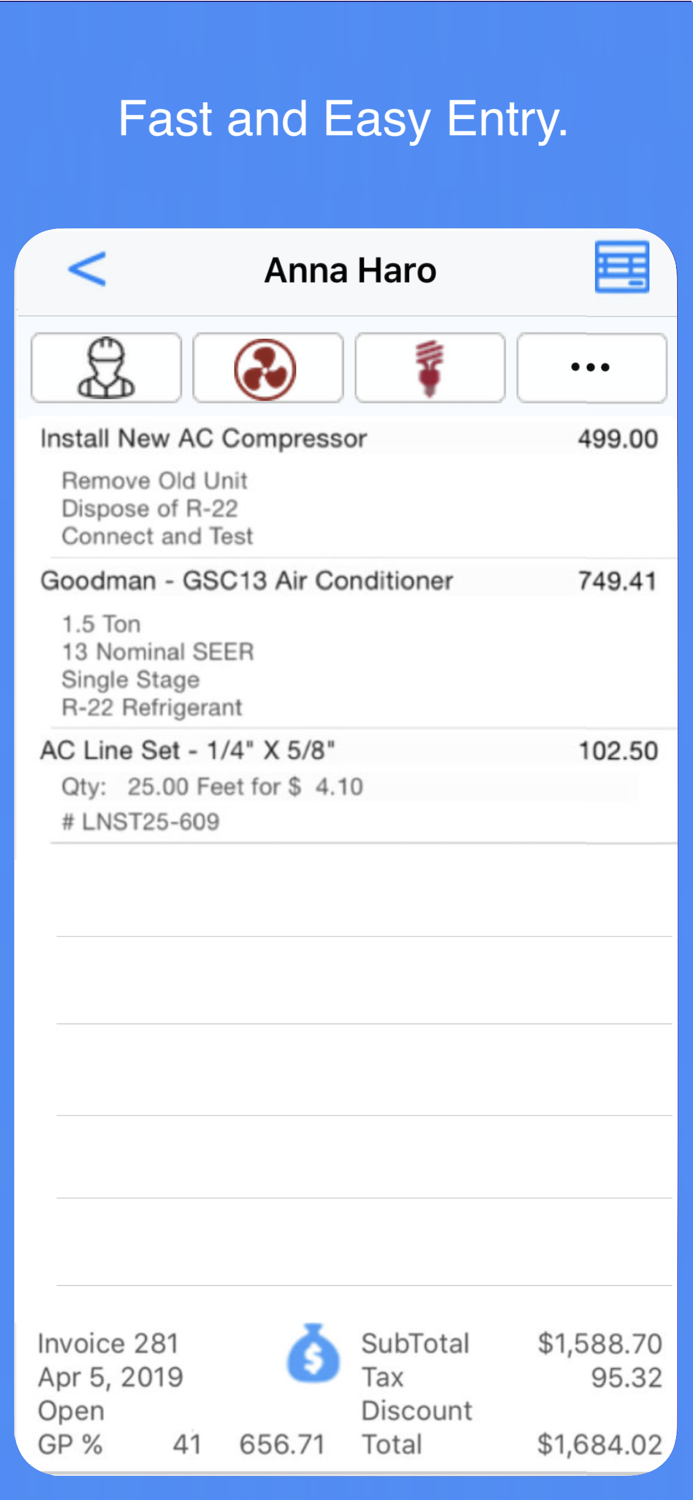Navigate back using the blue chevron

86,269
